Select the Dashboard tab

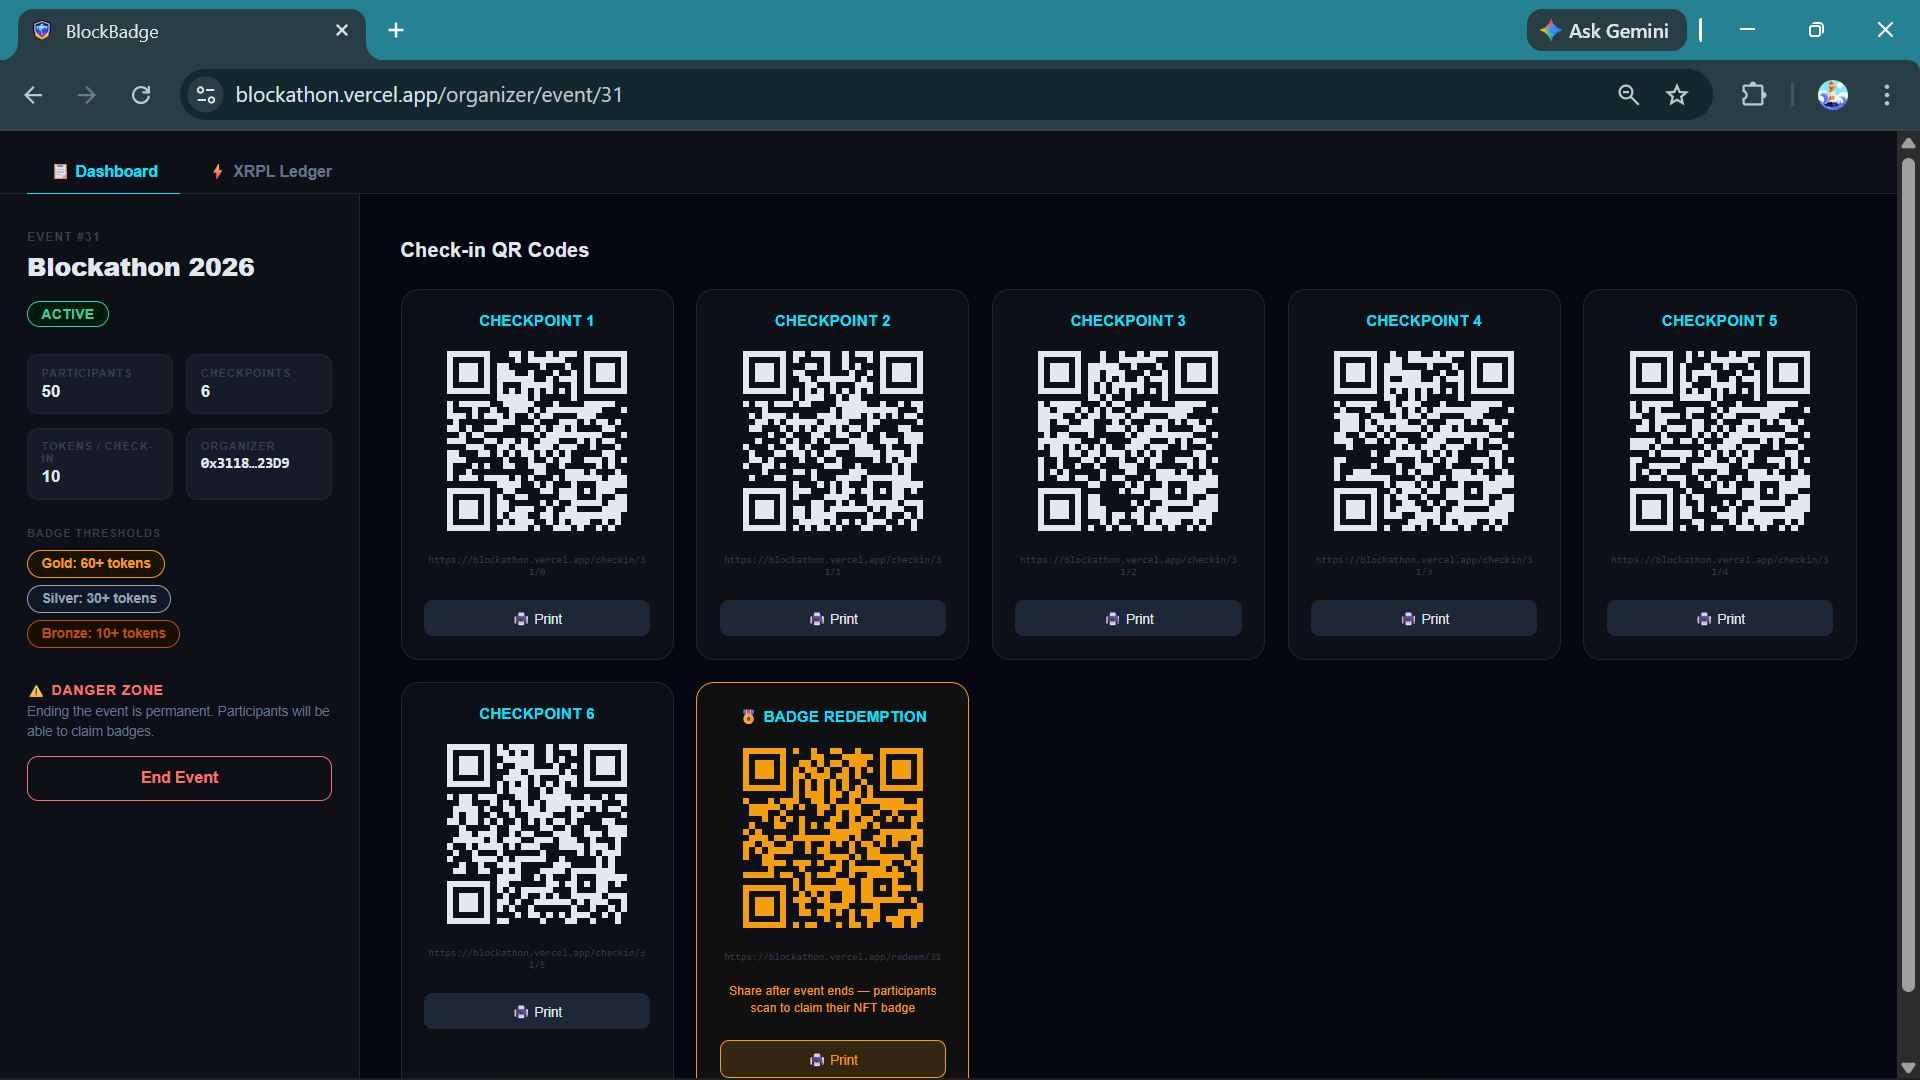pos(104,171)
